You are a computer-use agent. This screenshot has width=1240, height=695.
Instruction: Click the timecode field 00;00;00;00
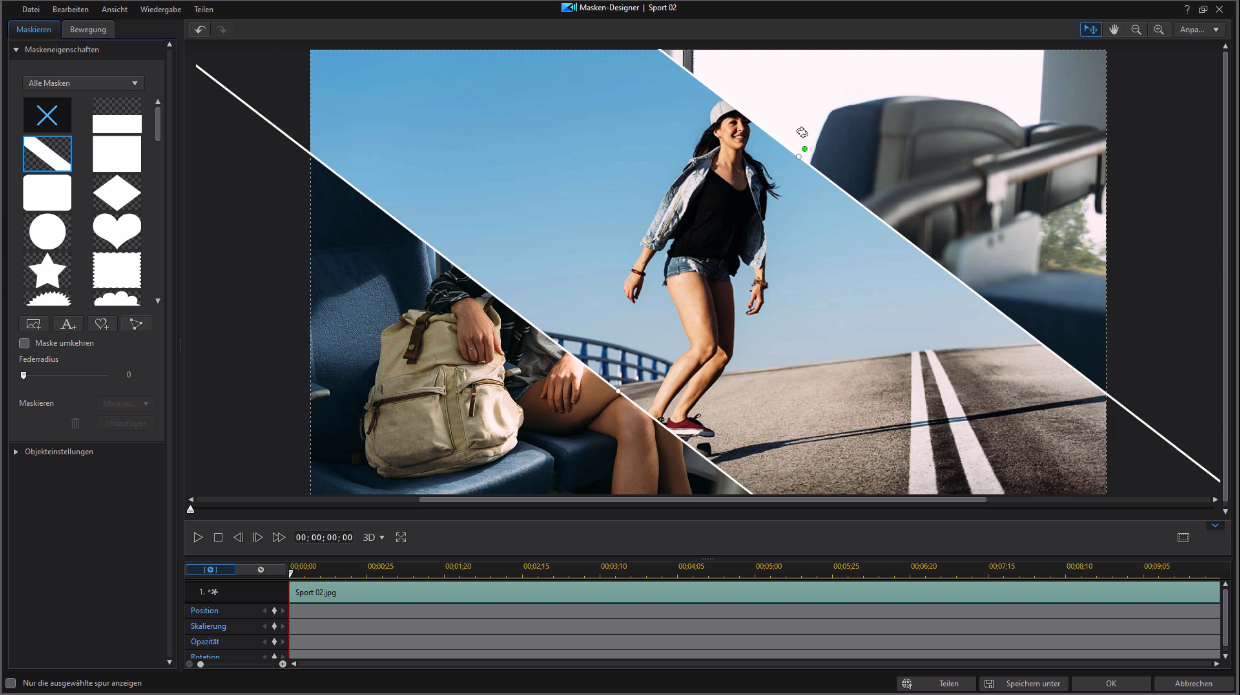(324, 537)
